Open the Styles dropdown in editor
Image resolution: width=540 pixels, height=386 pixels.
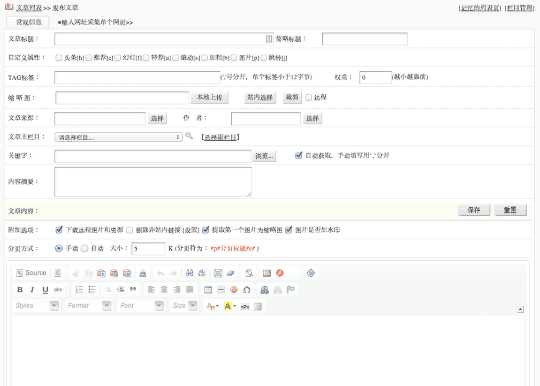click(36, 305)
